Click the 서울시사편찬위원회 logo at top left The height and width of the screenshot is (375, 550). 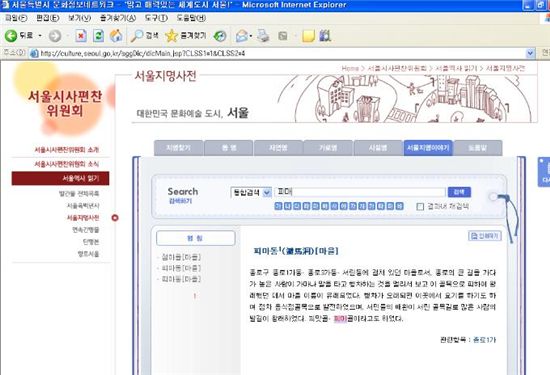(65, 103)
